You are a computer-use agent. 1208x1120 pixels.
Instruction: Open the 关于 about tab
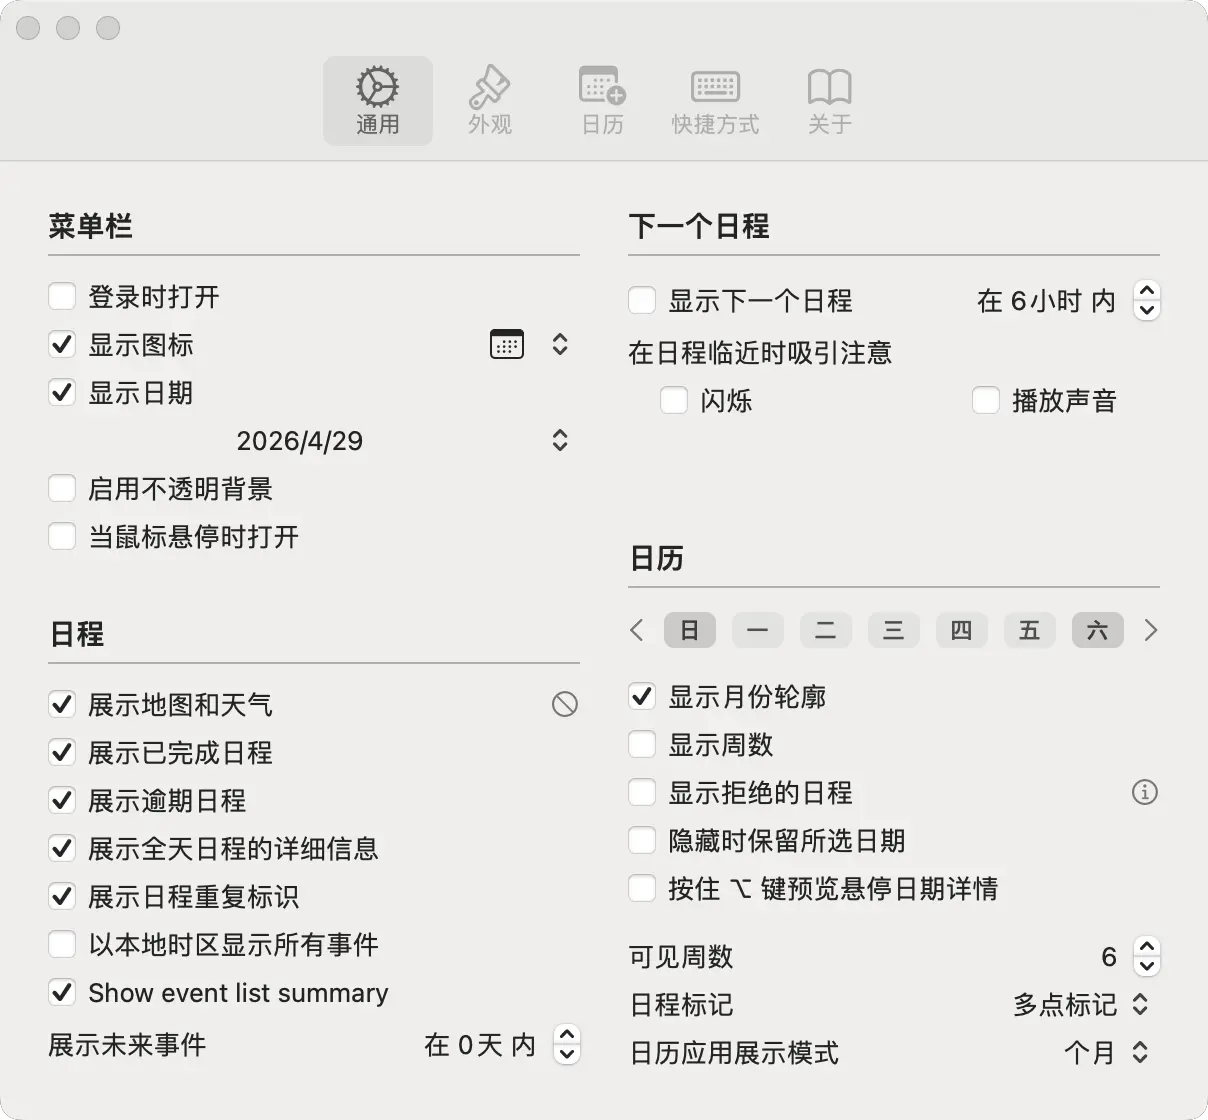pos(829,100)
